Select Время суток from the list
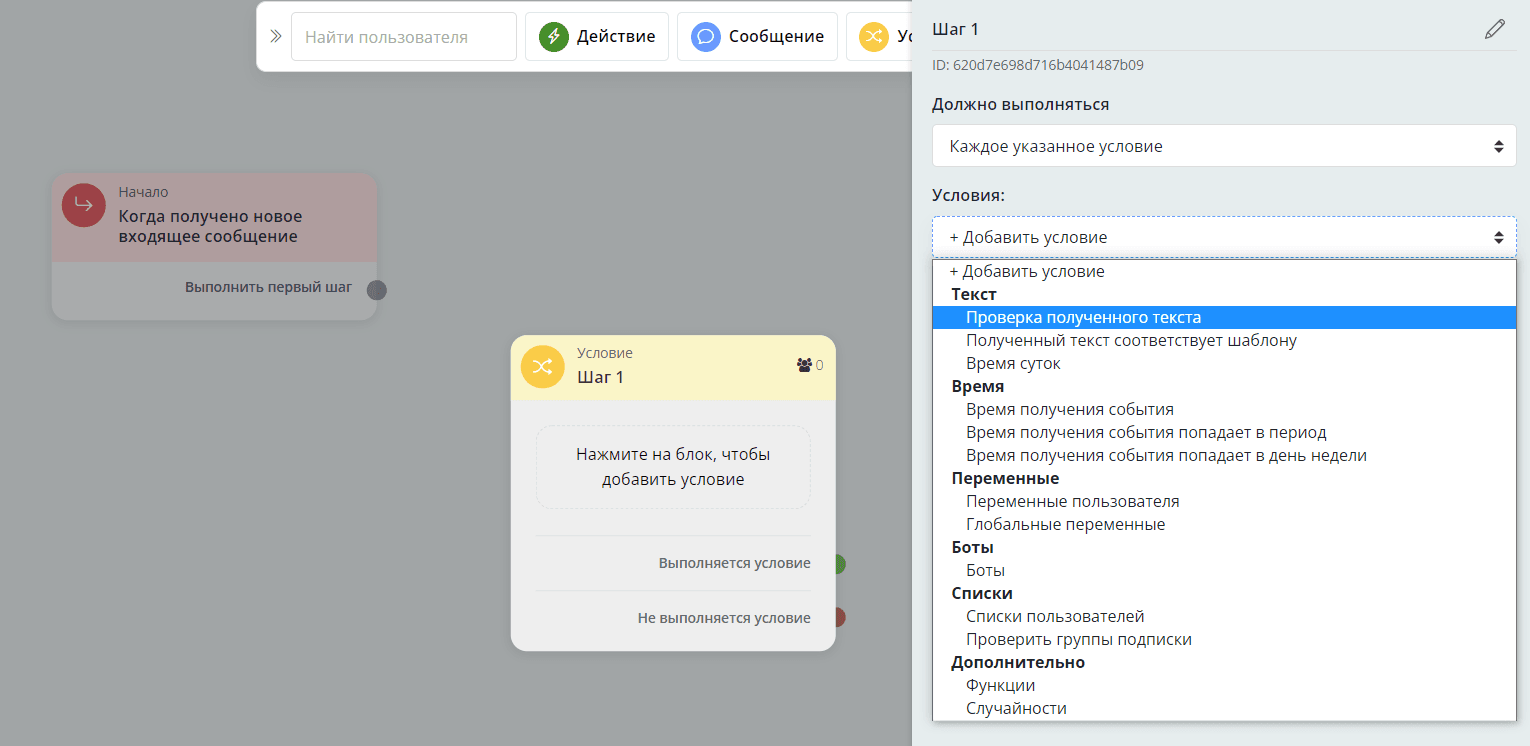 point(1013,363)
